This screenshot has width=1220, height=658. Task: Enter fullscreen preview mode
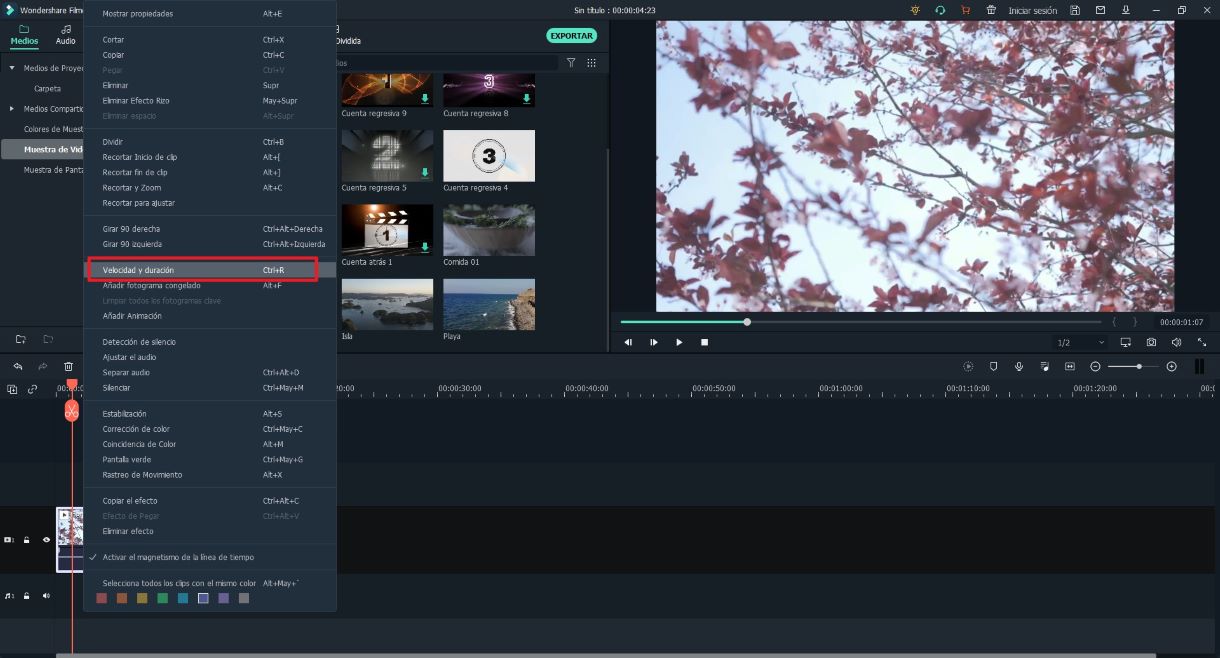coord(1201,342)
